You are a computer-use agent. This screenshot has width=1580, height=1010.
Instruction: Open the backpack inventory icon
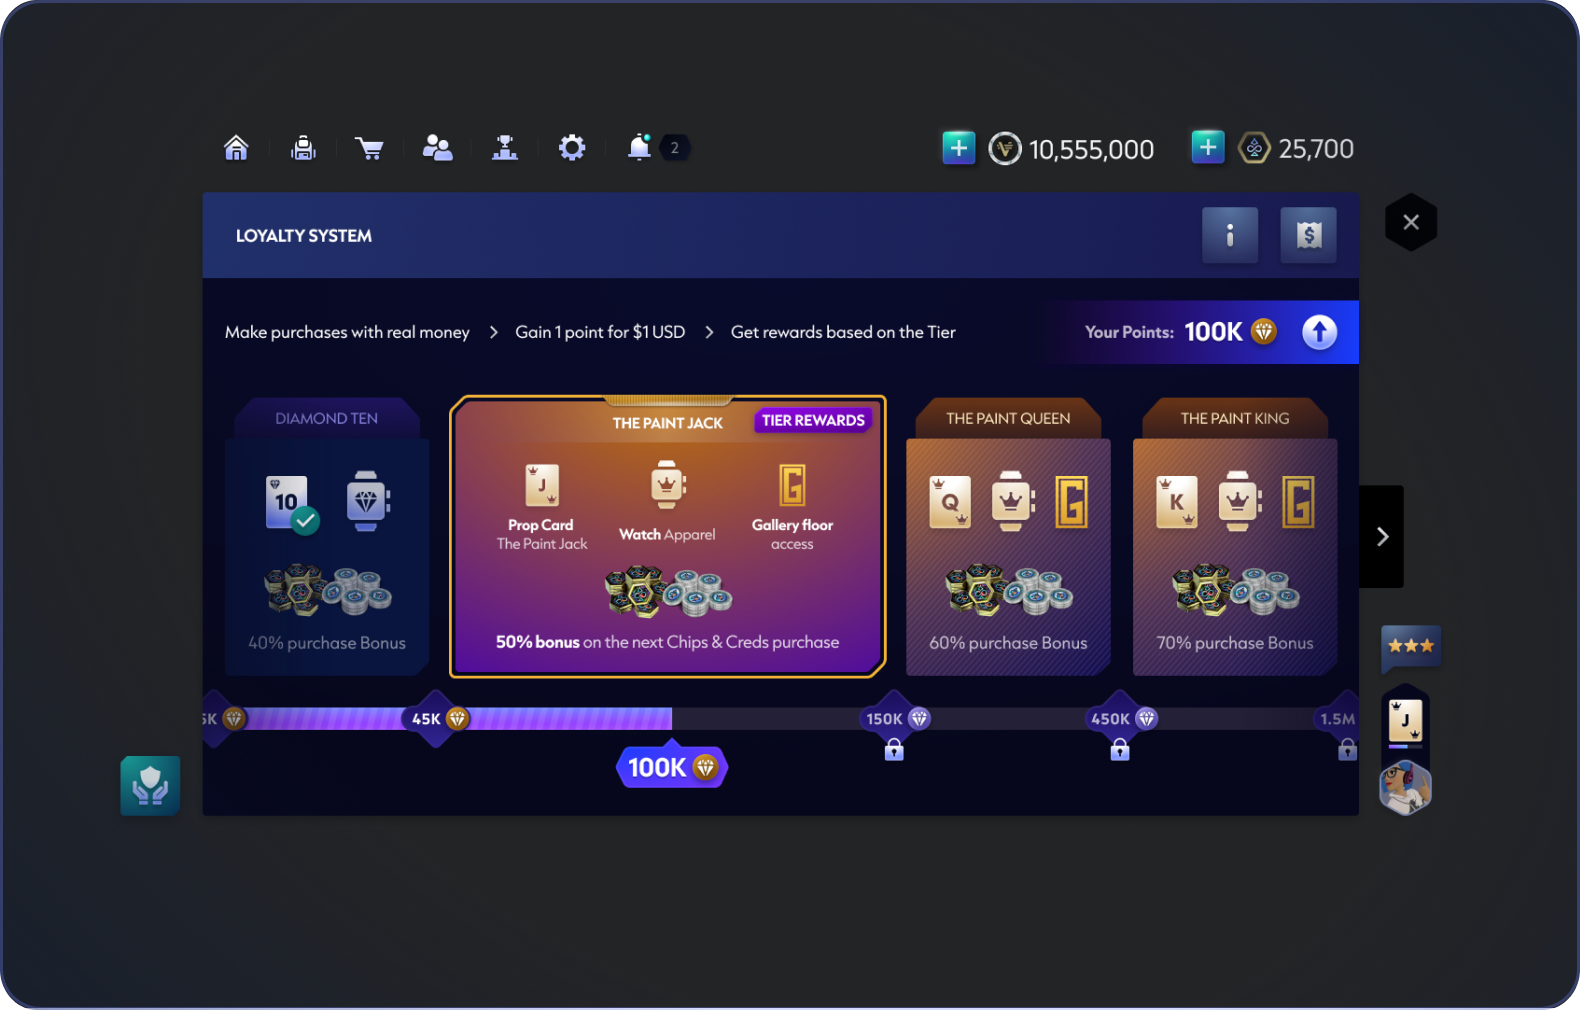tap(303, 148)
